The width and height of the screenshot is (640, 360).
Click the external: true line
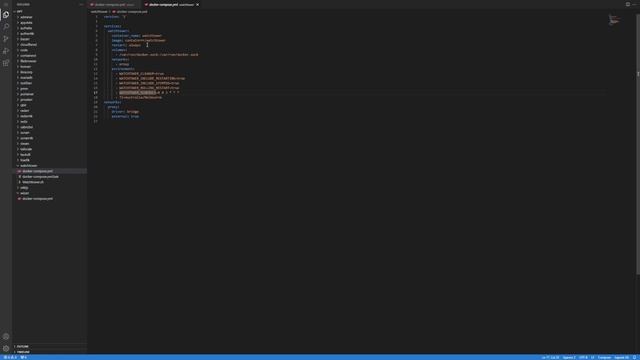click(125, 116)
